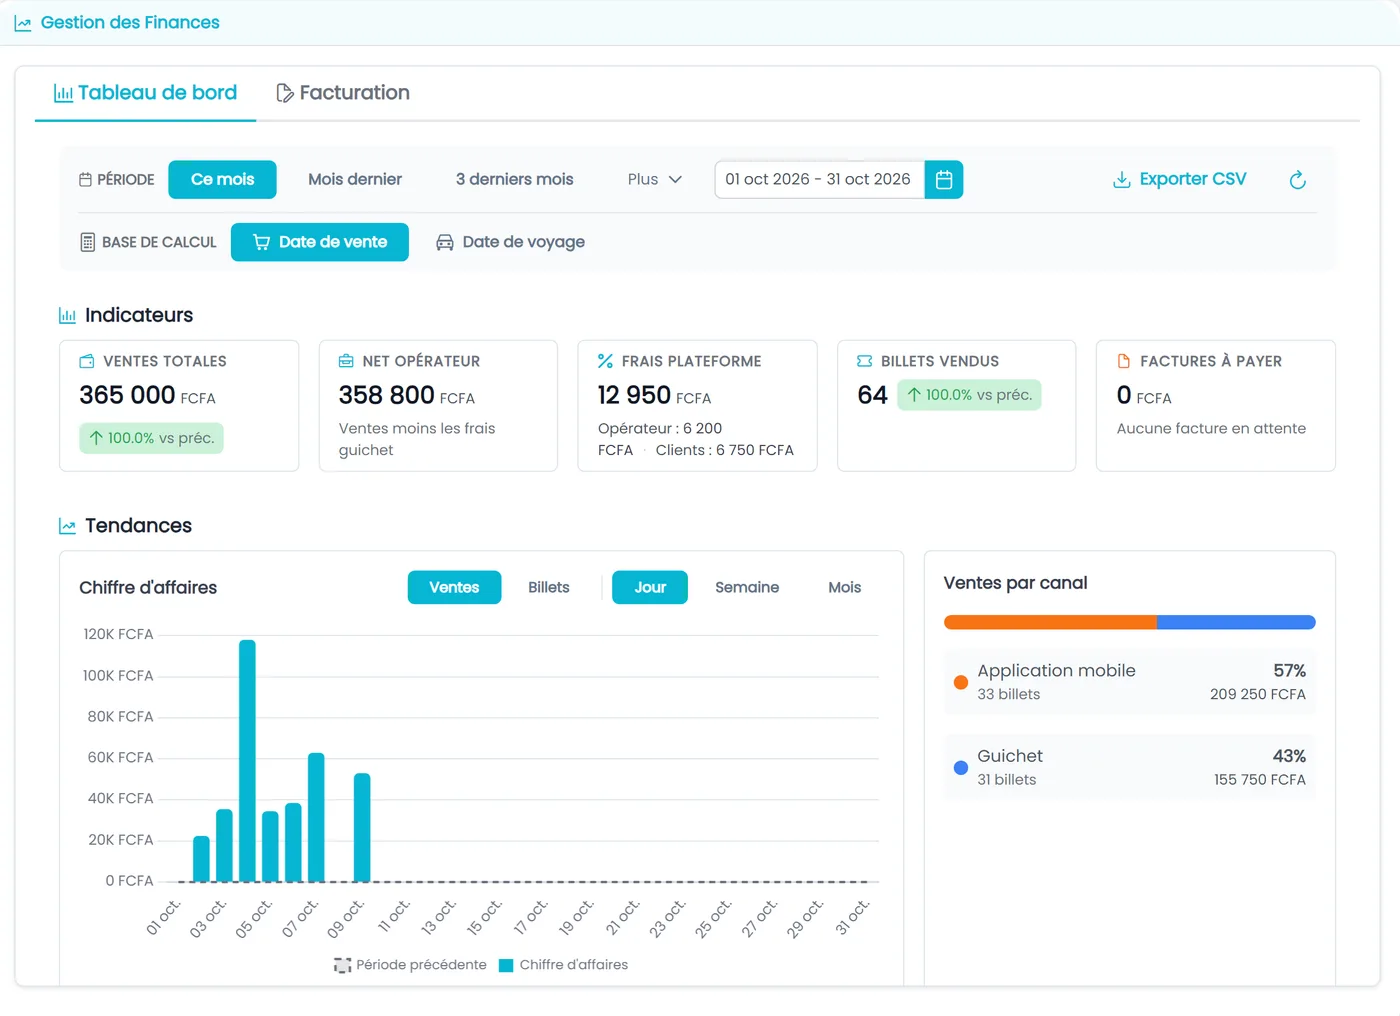The image size is (1400, 1016).
Task: Click the Gestion des Finances title
Action: [x=130, y=23]
